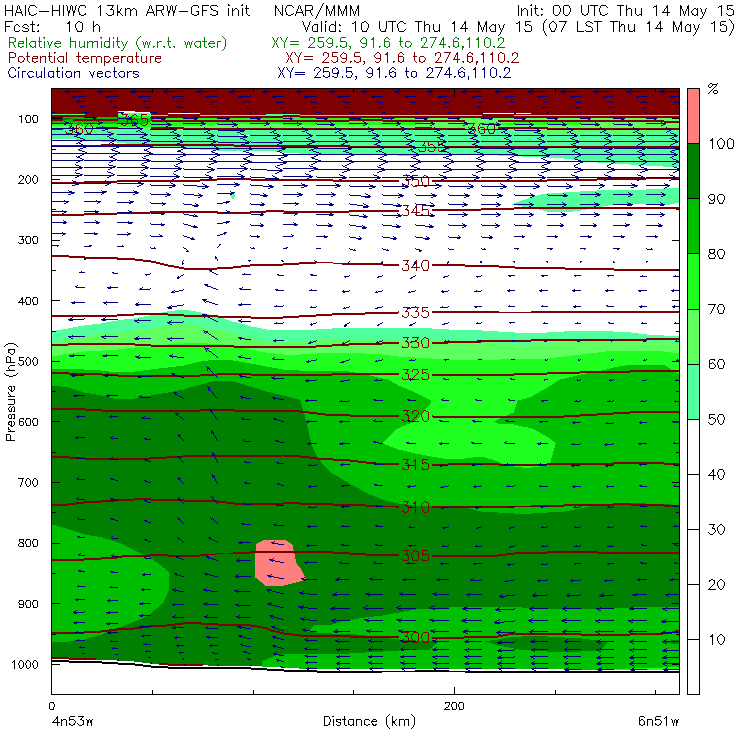Screen dimensions: 740x740
Task: Click the dark red band at plot top
Action: click(x=365, y=101)
